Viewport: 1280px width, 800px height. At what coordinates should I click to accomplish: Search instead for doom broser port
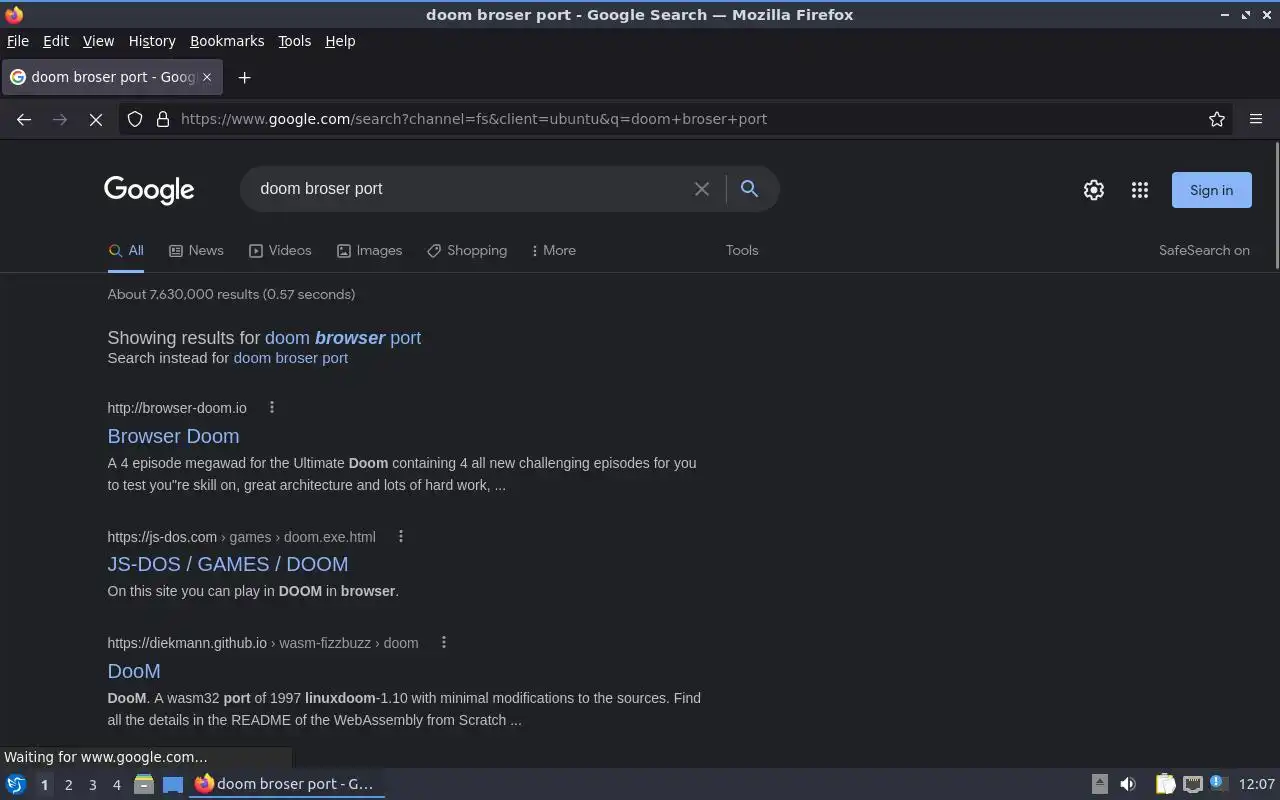point(291,358)
